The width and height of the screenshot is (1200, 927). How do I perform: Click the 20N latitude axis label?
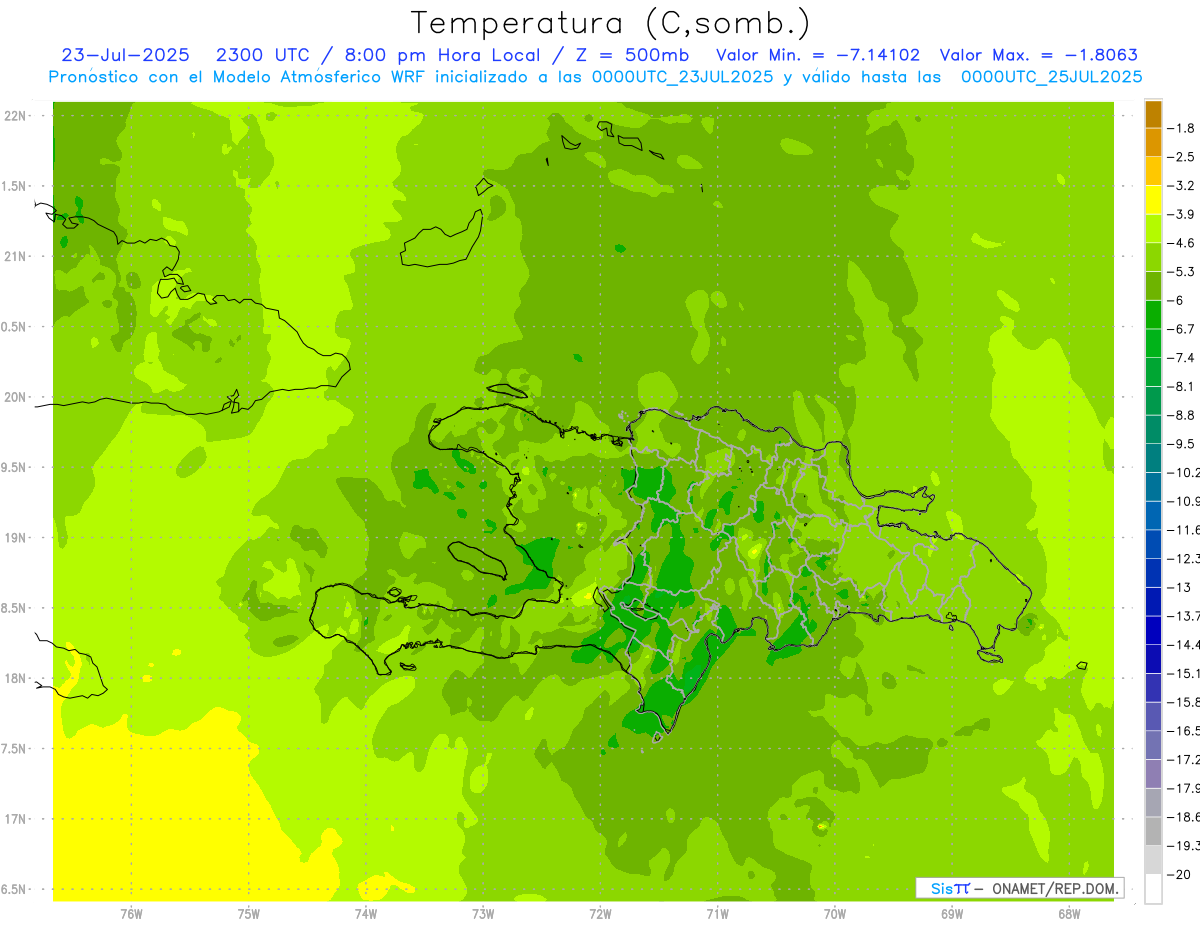[x=16, y=397]
